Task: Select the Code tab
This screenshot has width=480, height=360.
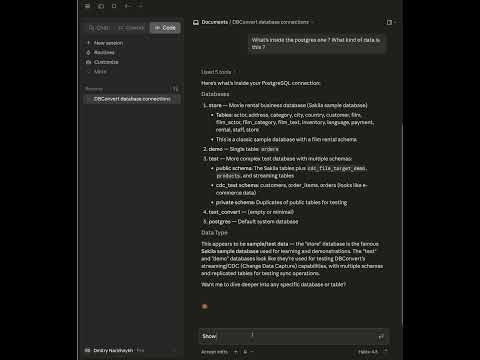Action: [165, 28]
